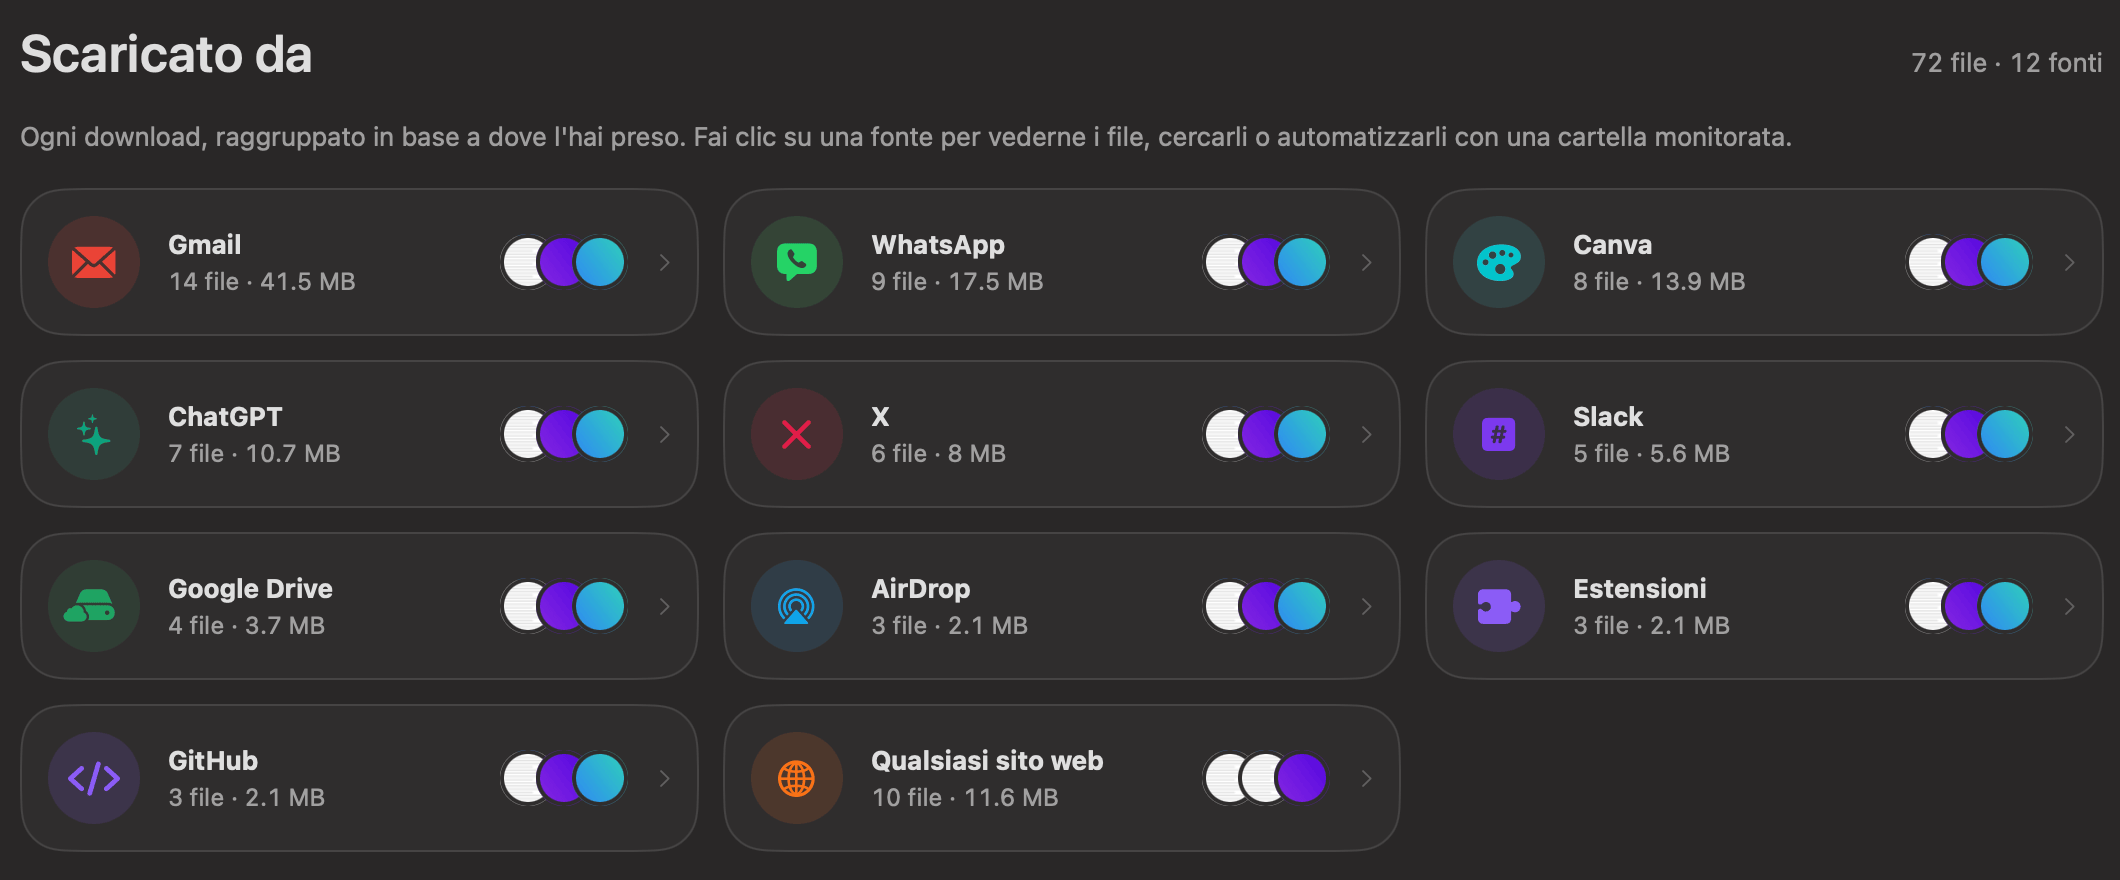The height and width of the screenshot is (880, 2120).
Task: Click the Slack hashtag icon
Action: tap(1499, 434)
